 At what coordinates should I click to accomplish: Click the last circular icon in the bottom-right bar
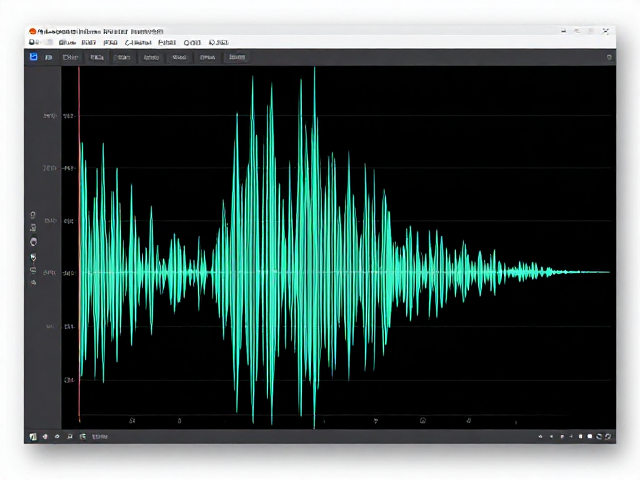coord(608,437)
